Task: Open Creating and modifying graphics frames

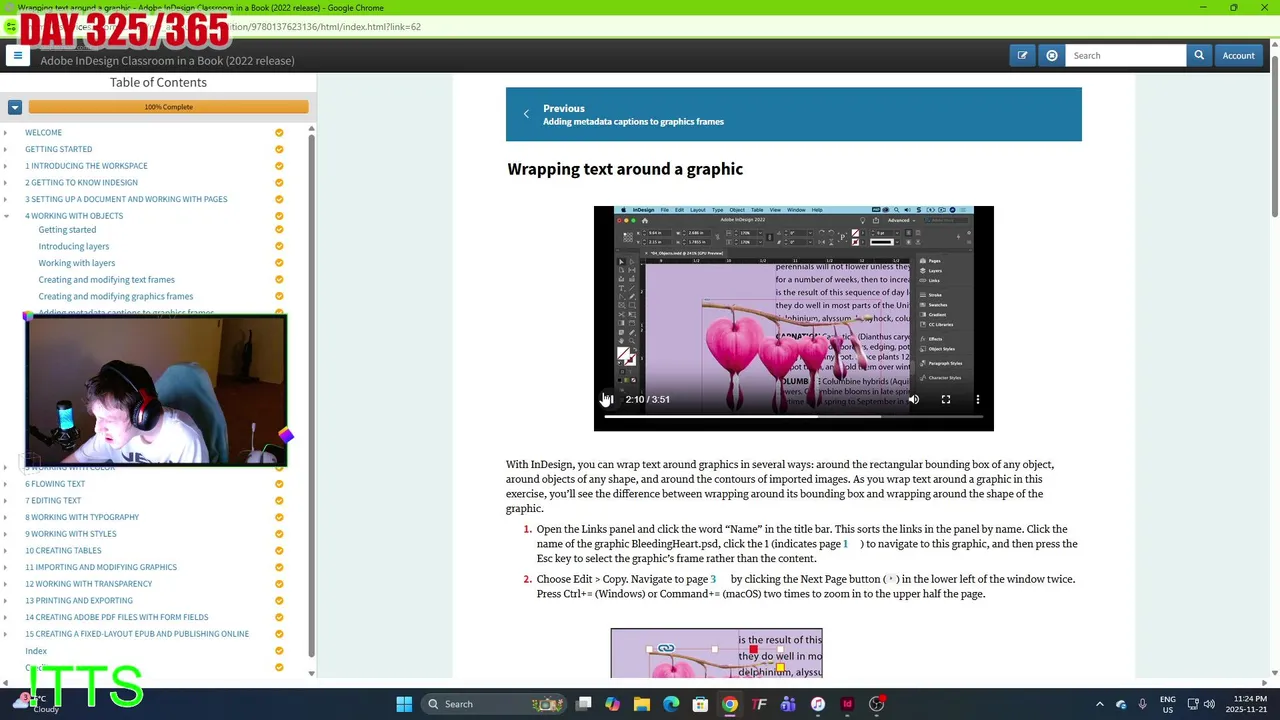Action: (116, 296)
